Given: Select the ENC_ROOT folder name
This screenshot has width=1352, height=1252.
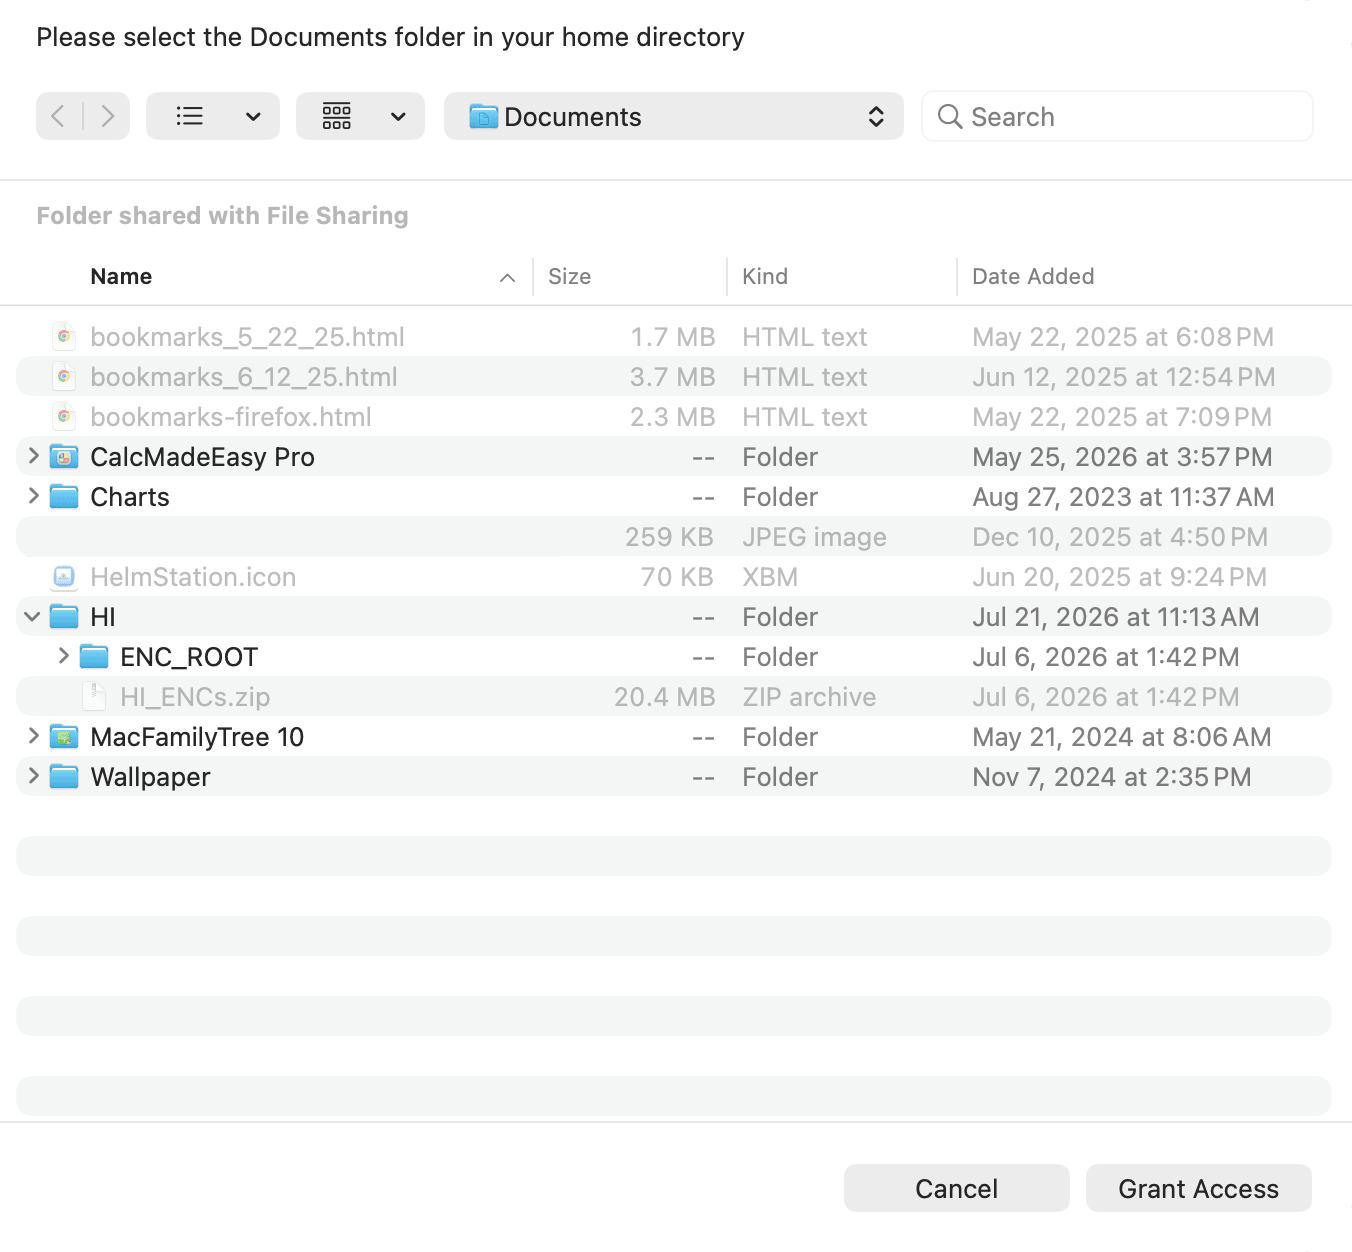Looking at the screenshot, I should click(189, 657).
